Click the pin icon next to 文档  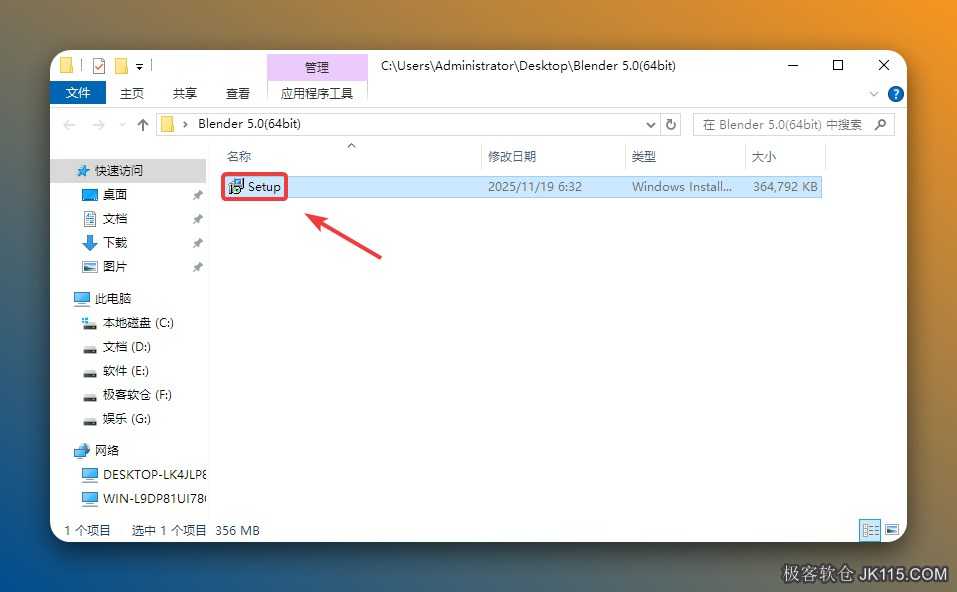(197, 219)
